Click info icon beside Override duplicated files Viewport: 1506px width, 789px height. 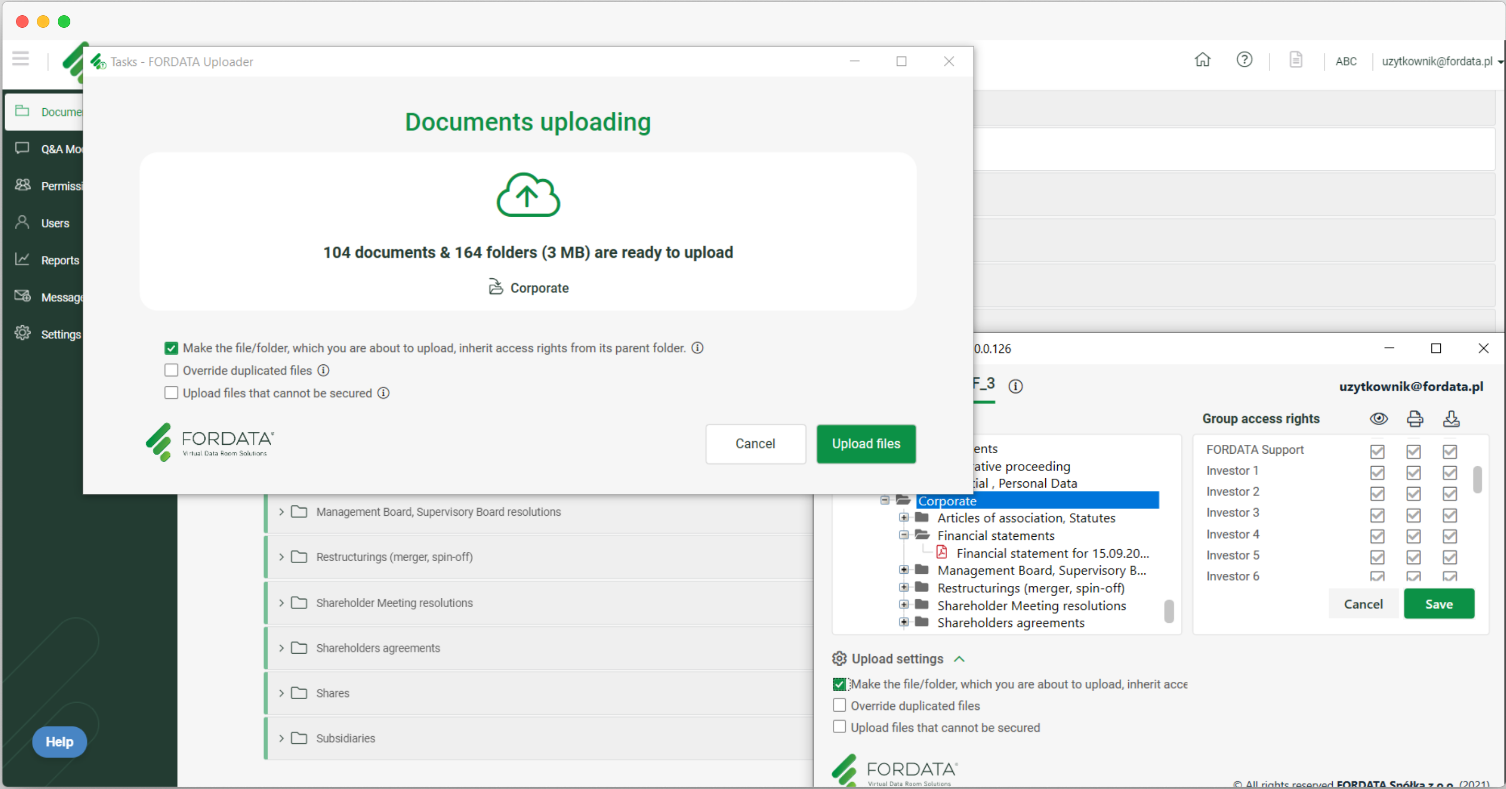323,371
